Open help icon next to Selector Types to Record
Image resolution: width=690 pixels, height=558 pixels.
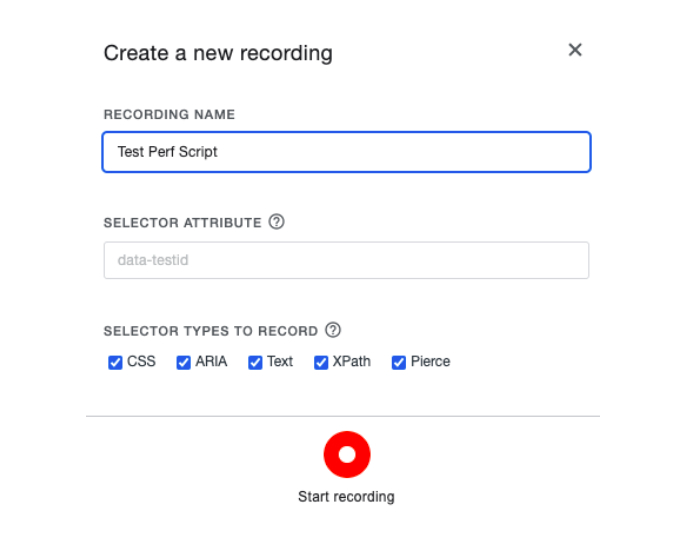(333, 330)
